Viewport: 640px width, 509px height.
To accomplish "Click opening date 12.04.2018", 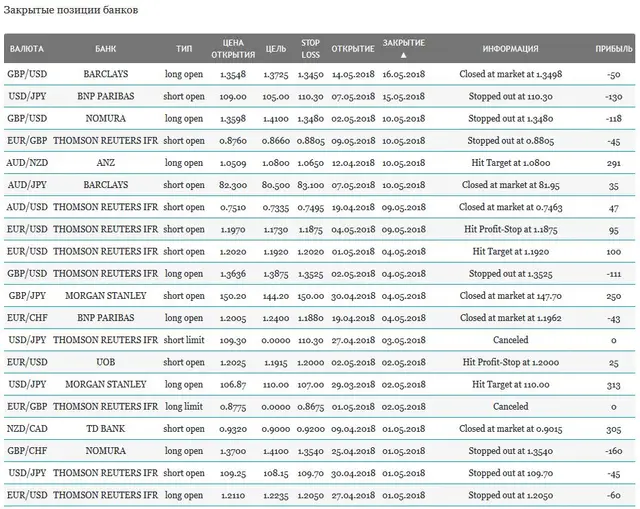I will [x=353, y=163].
